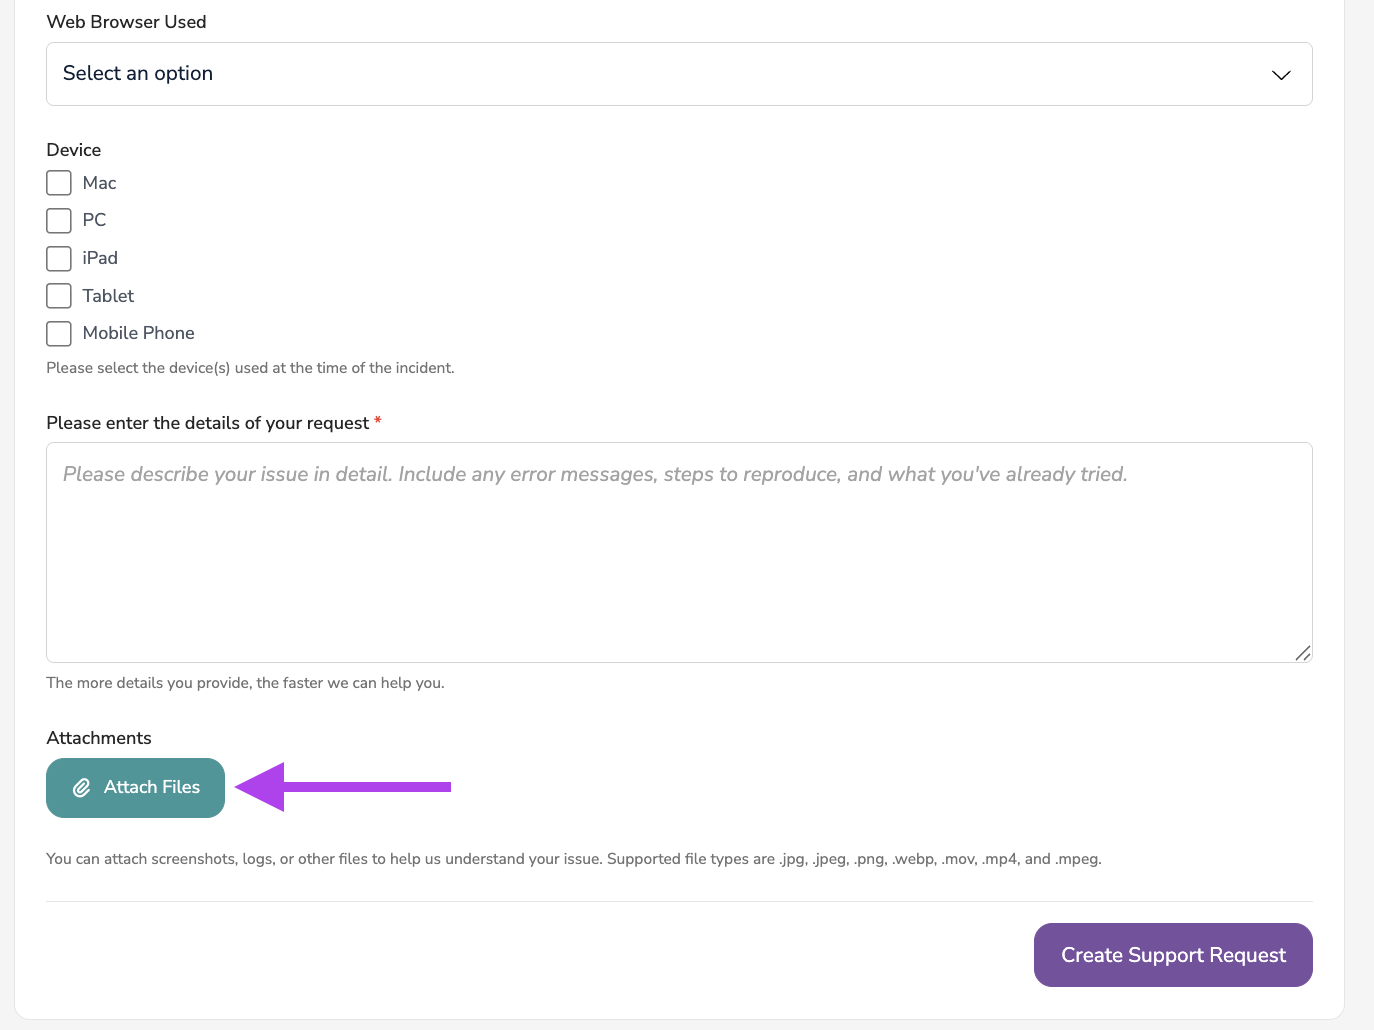The height and width of the screenshot is (1030, 1374).
Task: Click the "Select an option" placeholder text
Action: tap(138, 73)
